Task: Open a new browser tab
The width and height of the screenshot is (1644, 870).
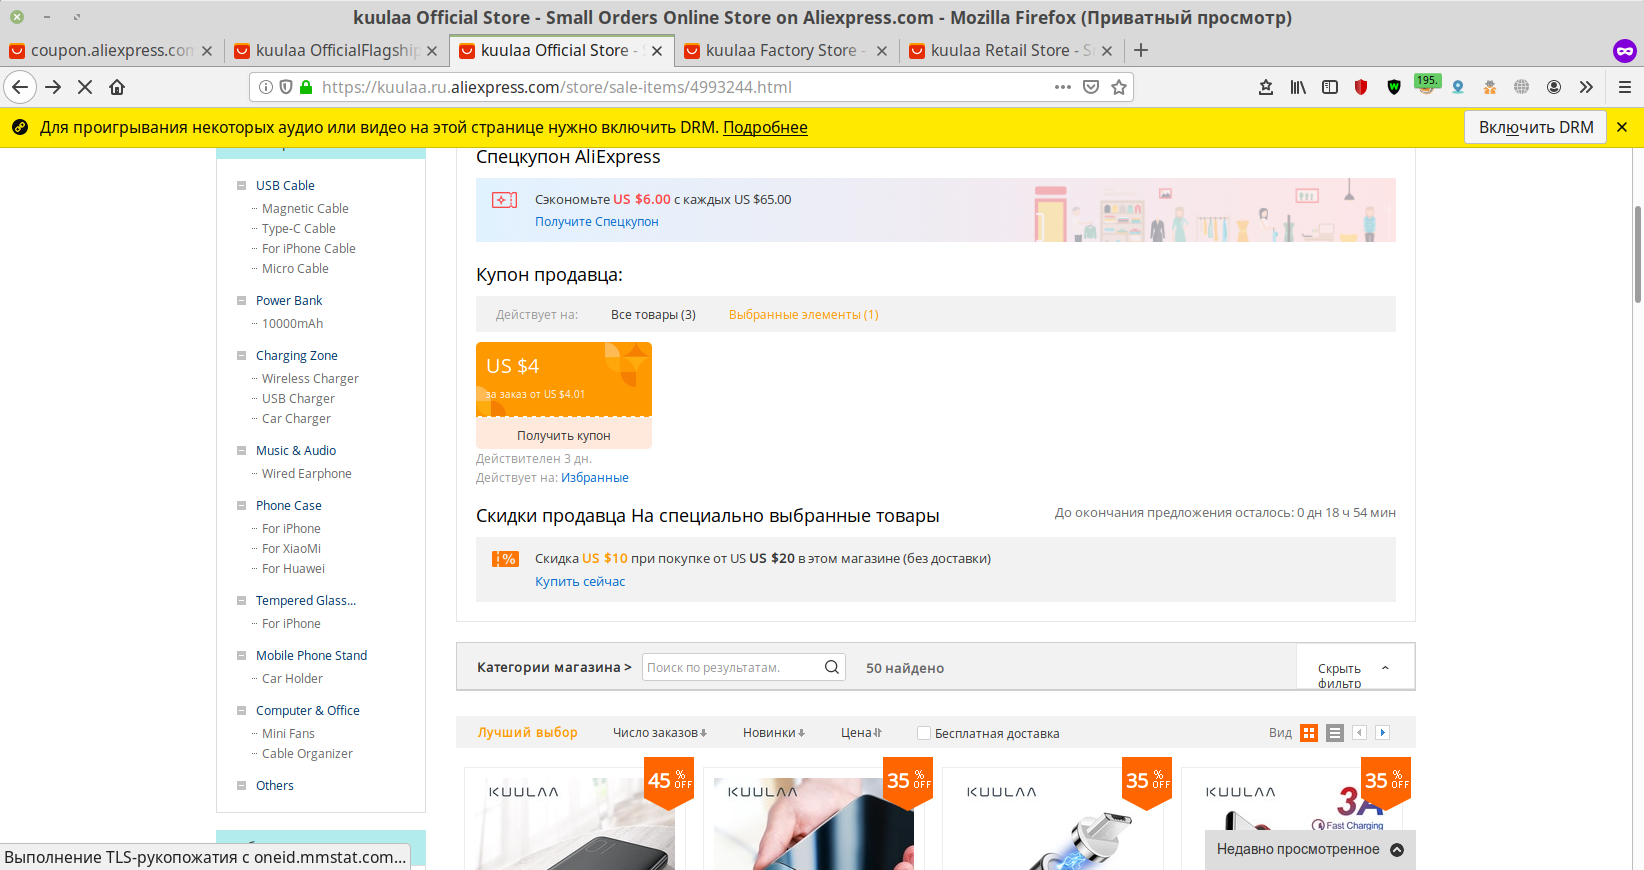Action: click(1141, 50)
